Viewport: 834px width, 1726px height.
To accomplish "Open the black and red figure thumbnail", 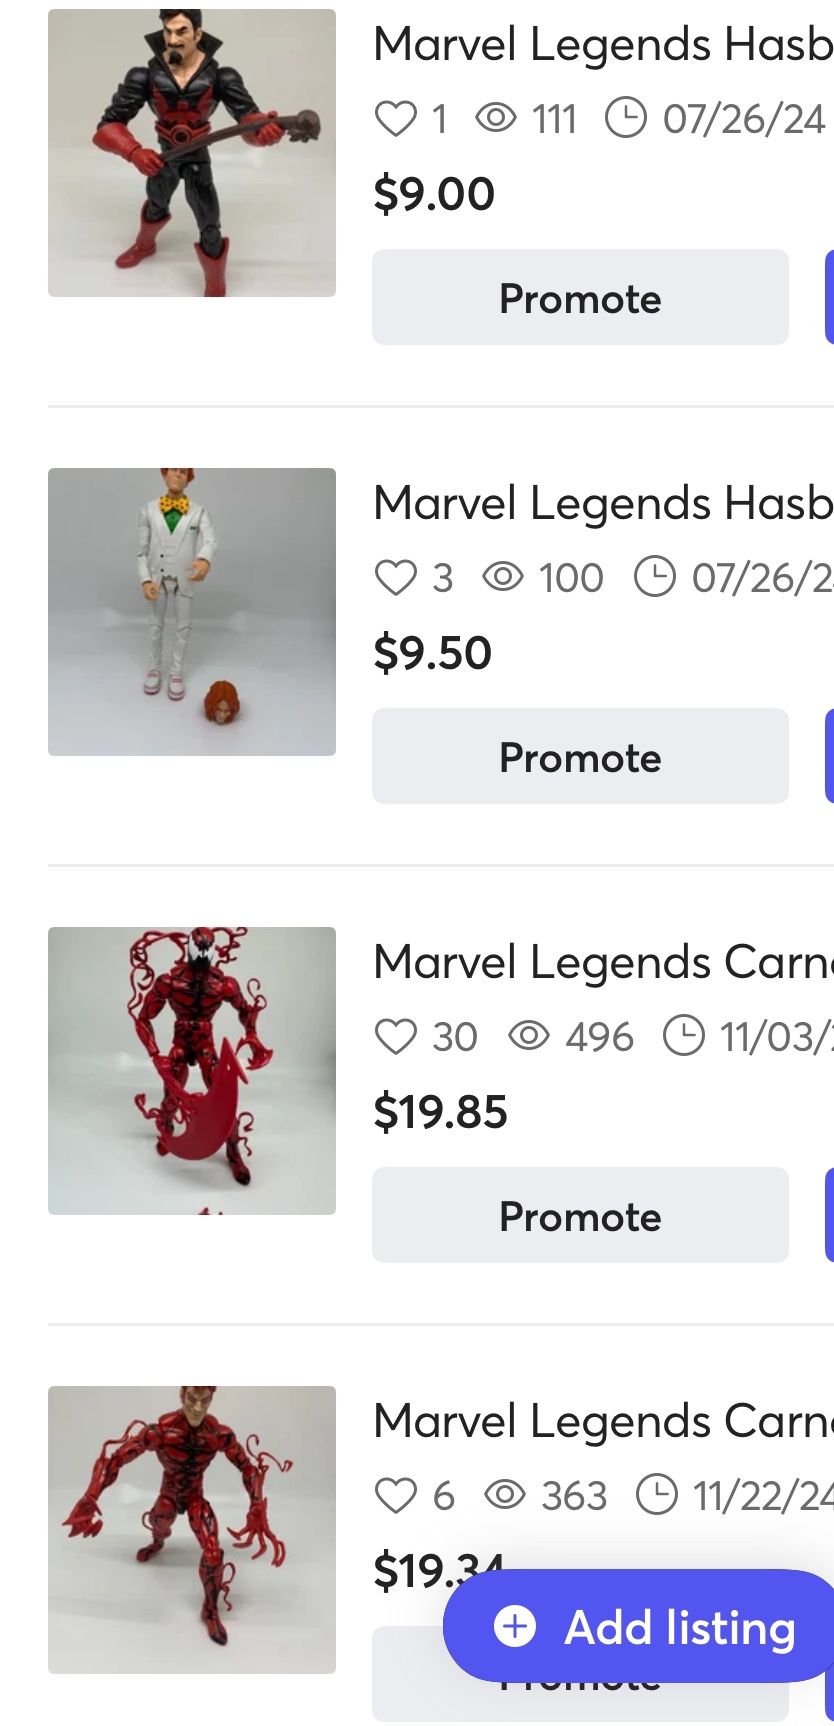I will 192,153.
